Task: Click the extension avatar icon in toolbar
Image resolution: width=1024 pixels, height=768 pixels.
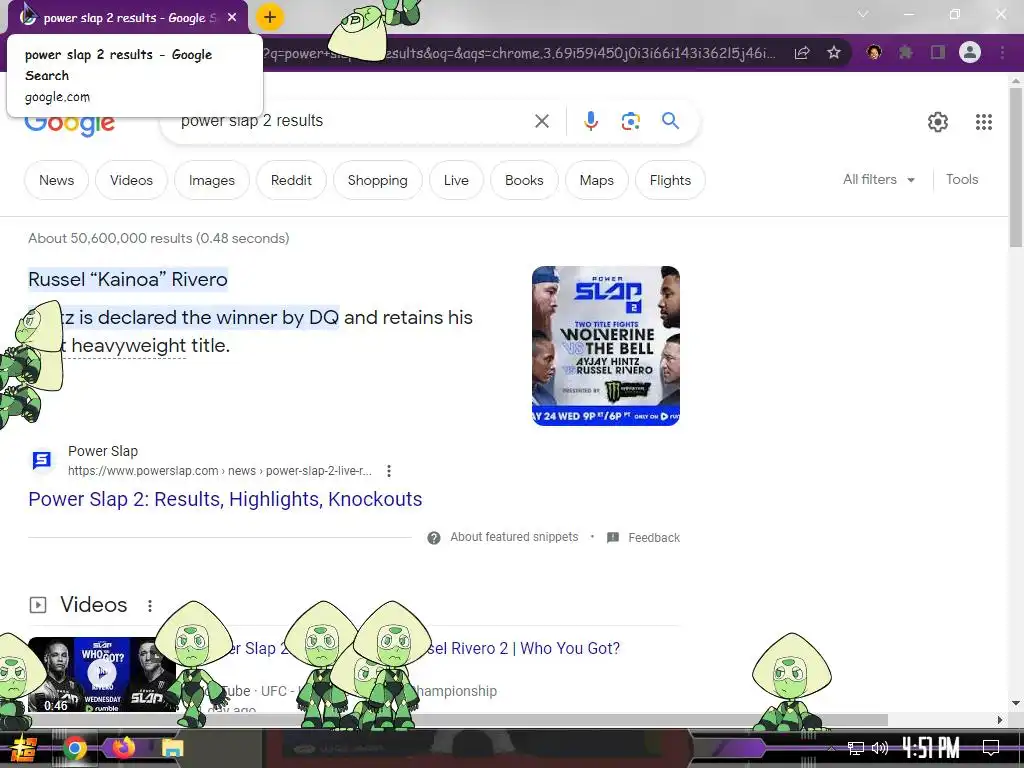Action: point(874,52)
